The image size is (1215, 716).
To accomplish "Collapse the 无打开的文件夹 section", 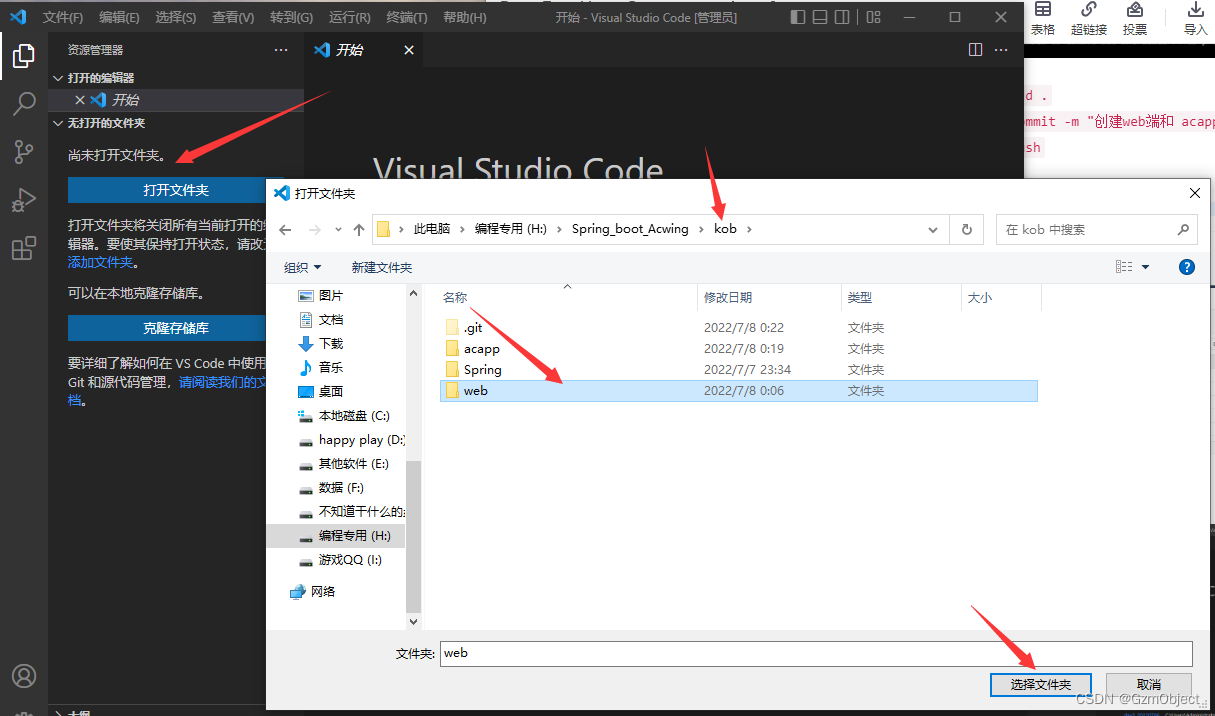I will pos(59,123).
